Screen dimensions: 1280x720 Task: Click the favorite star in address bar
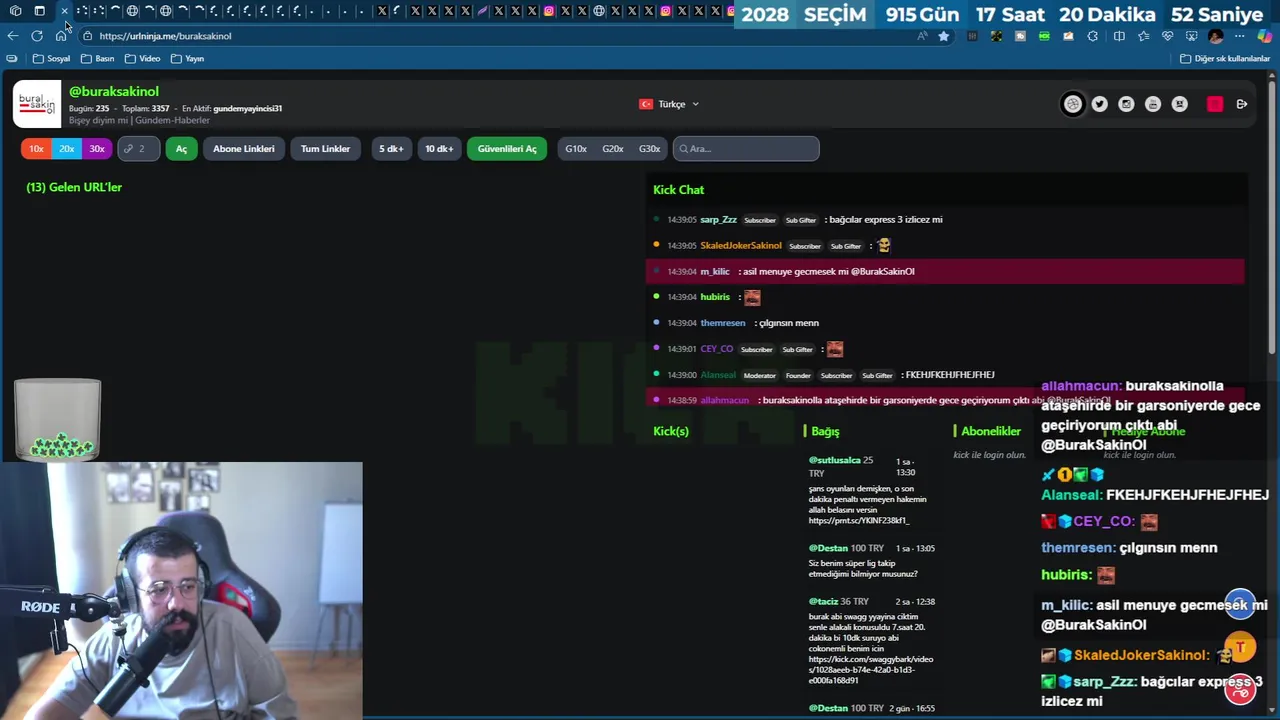943,36
